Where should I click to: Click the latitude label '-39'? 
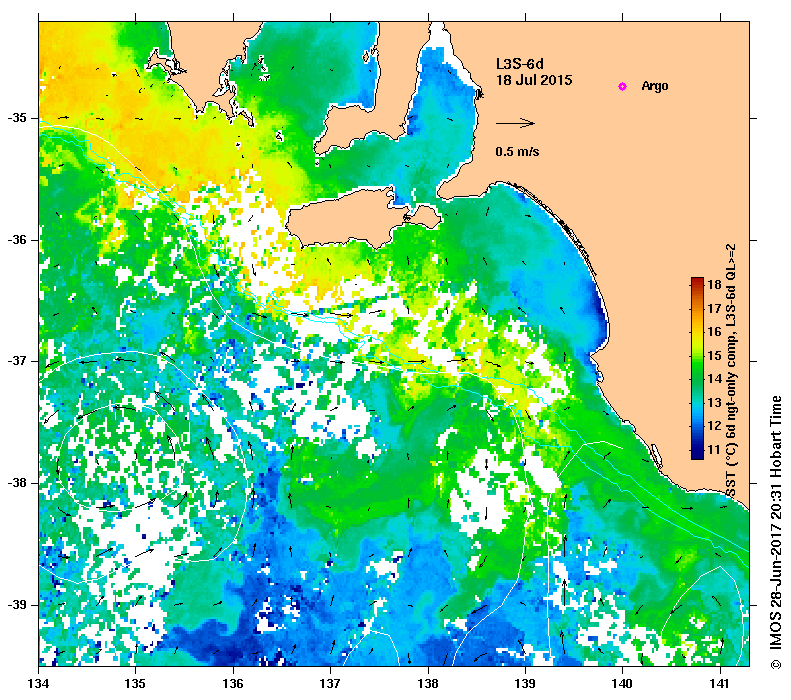[16, 605]
